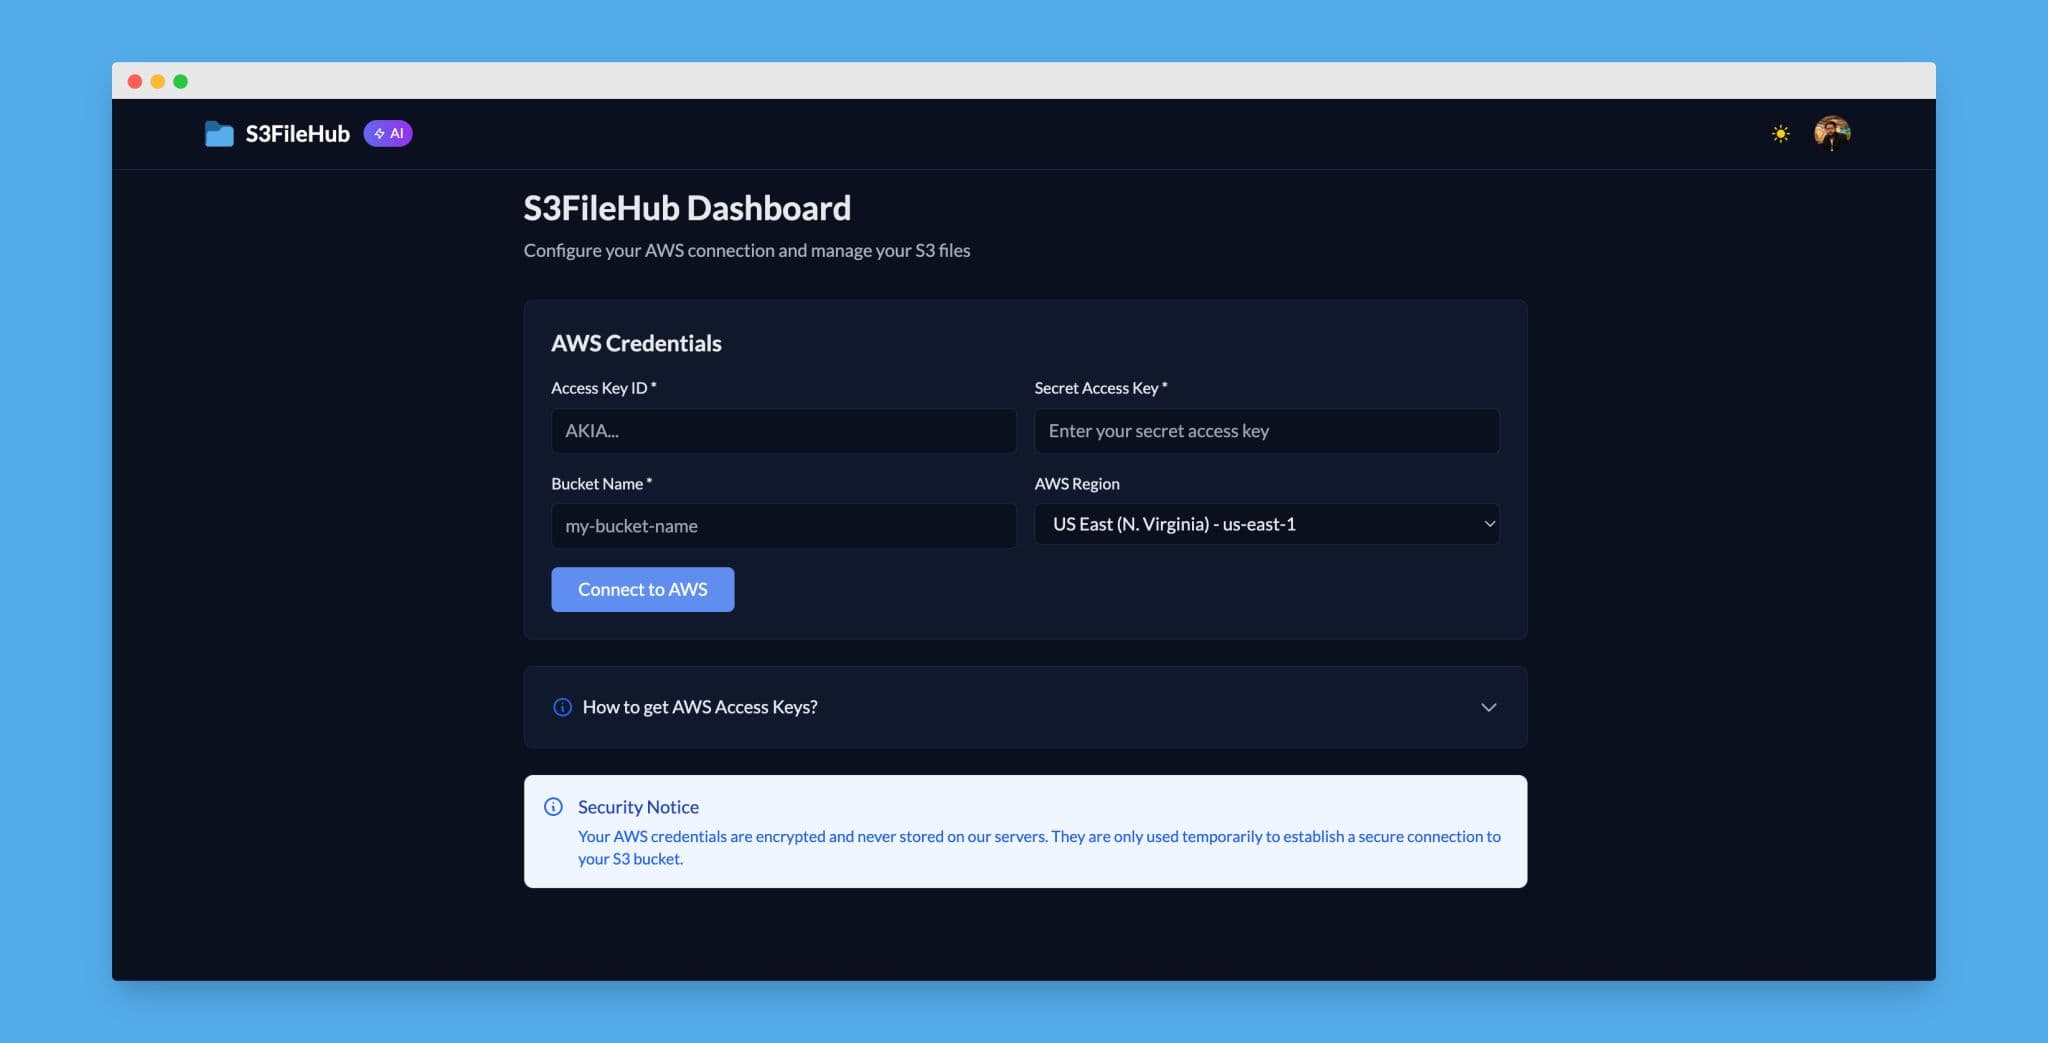Click the S3FileHub Dashboard heading

coord(687,208)
